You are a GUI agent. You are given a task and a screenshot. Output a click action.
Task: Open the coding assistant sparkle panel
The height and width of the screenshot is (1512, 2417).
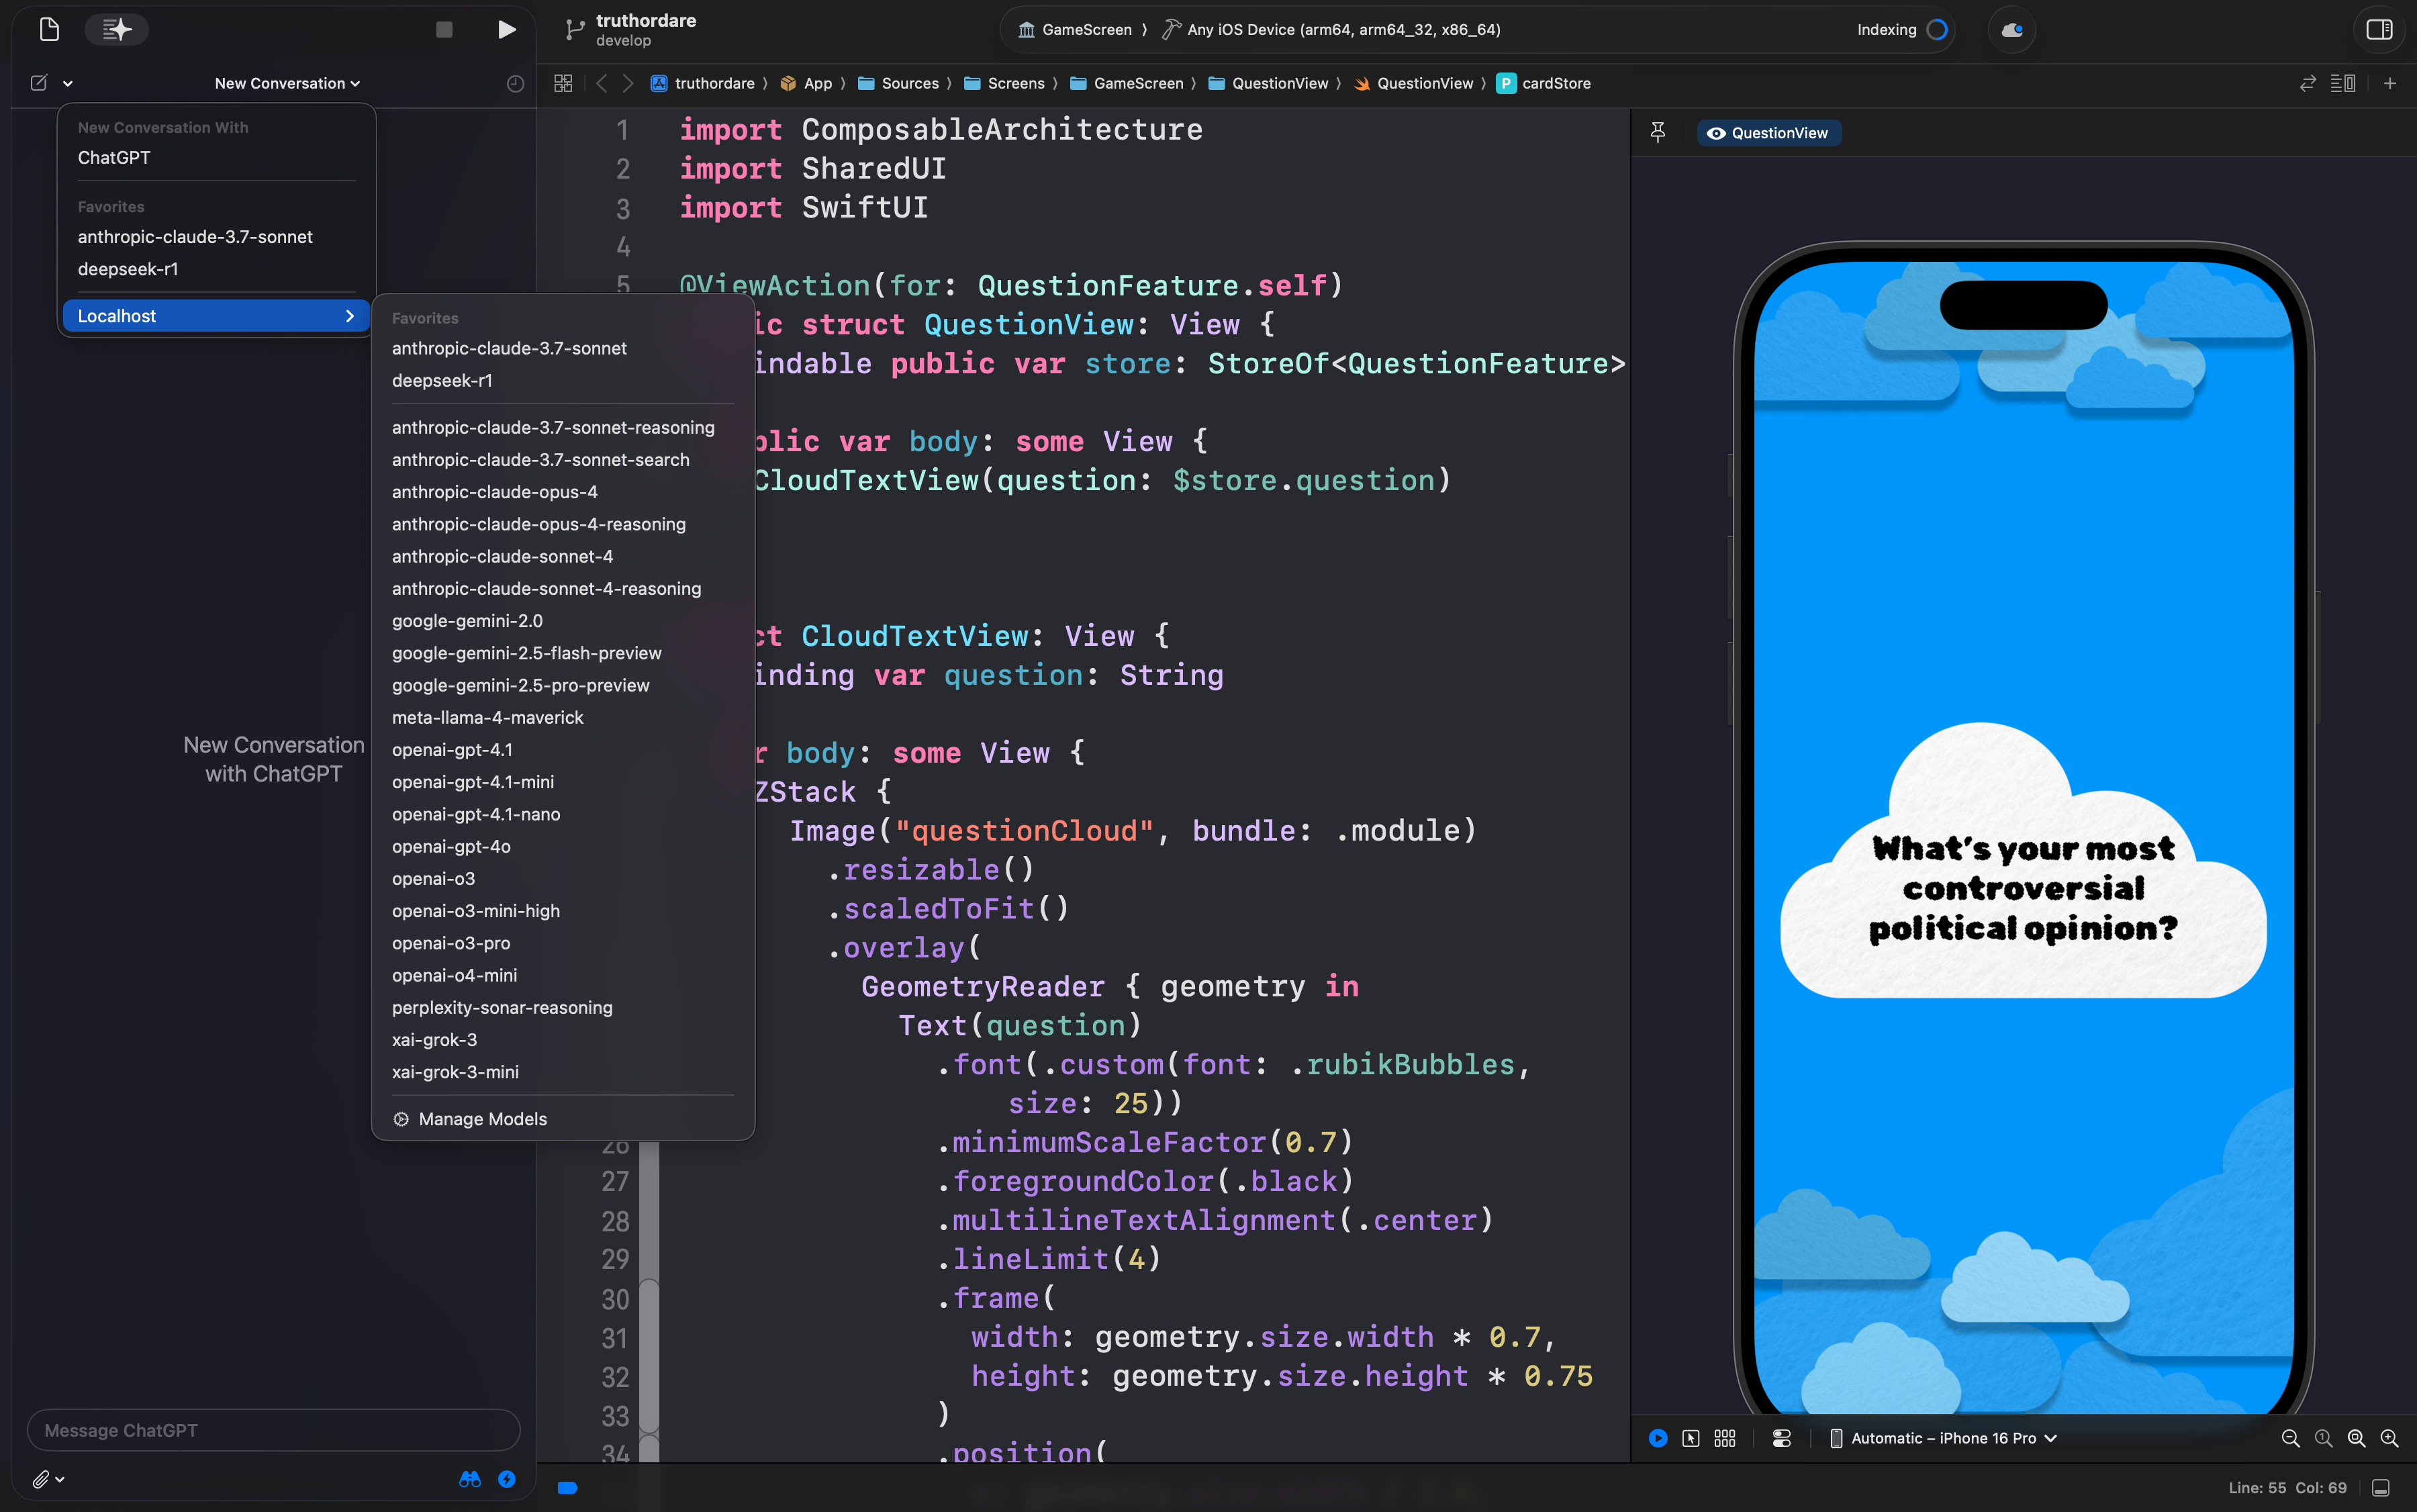[117, 30]
